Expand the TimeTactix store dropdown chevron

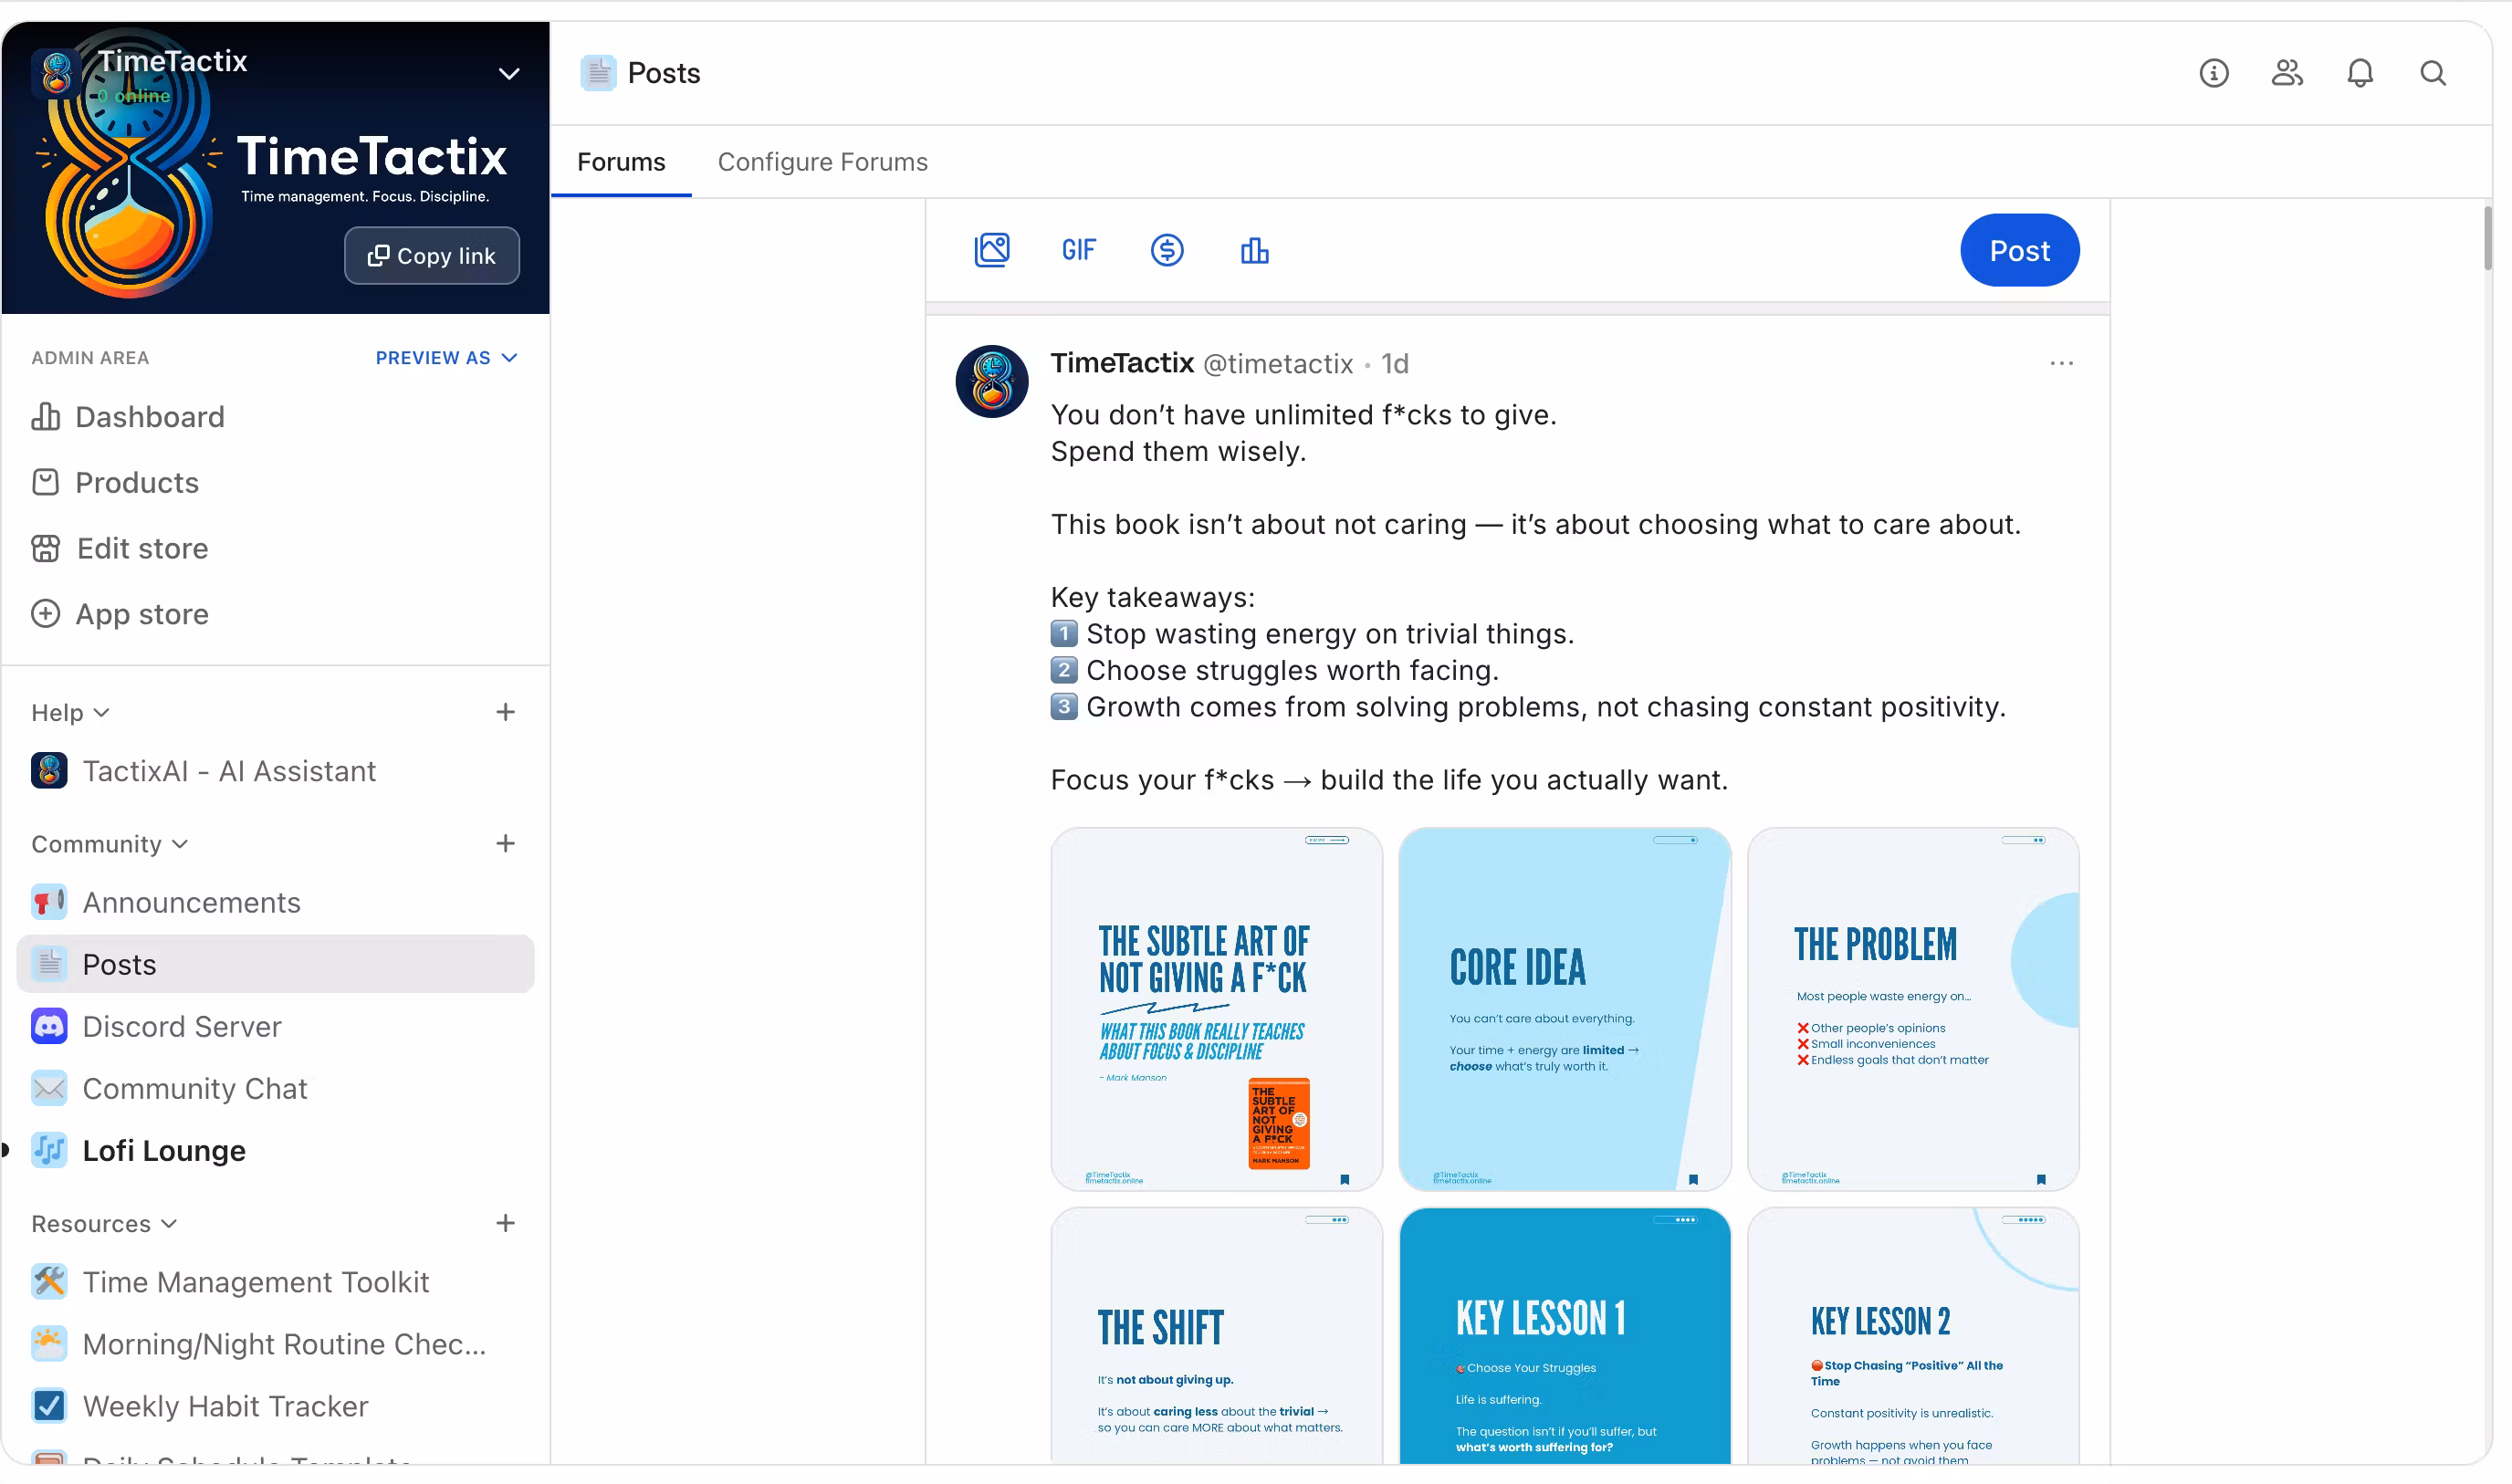[x=509, y=74]
